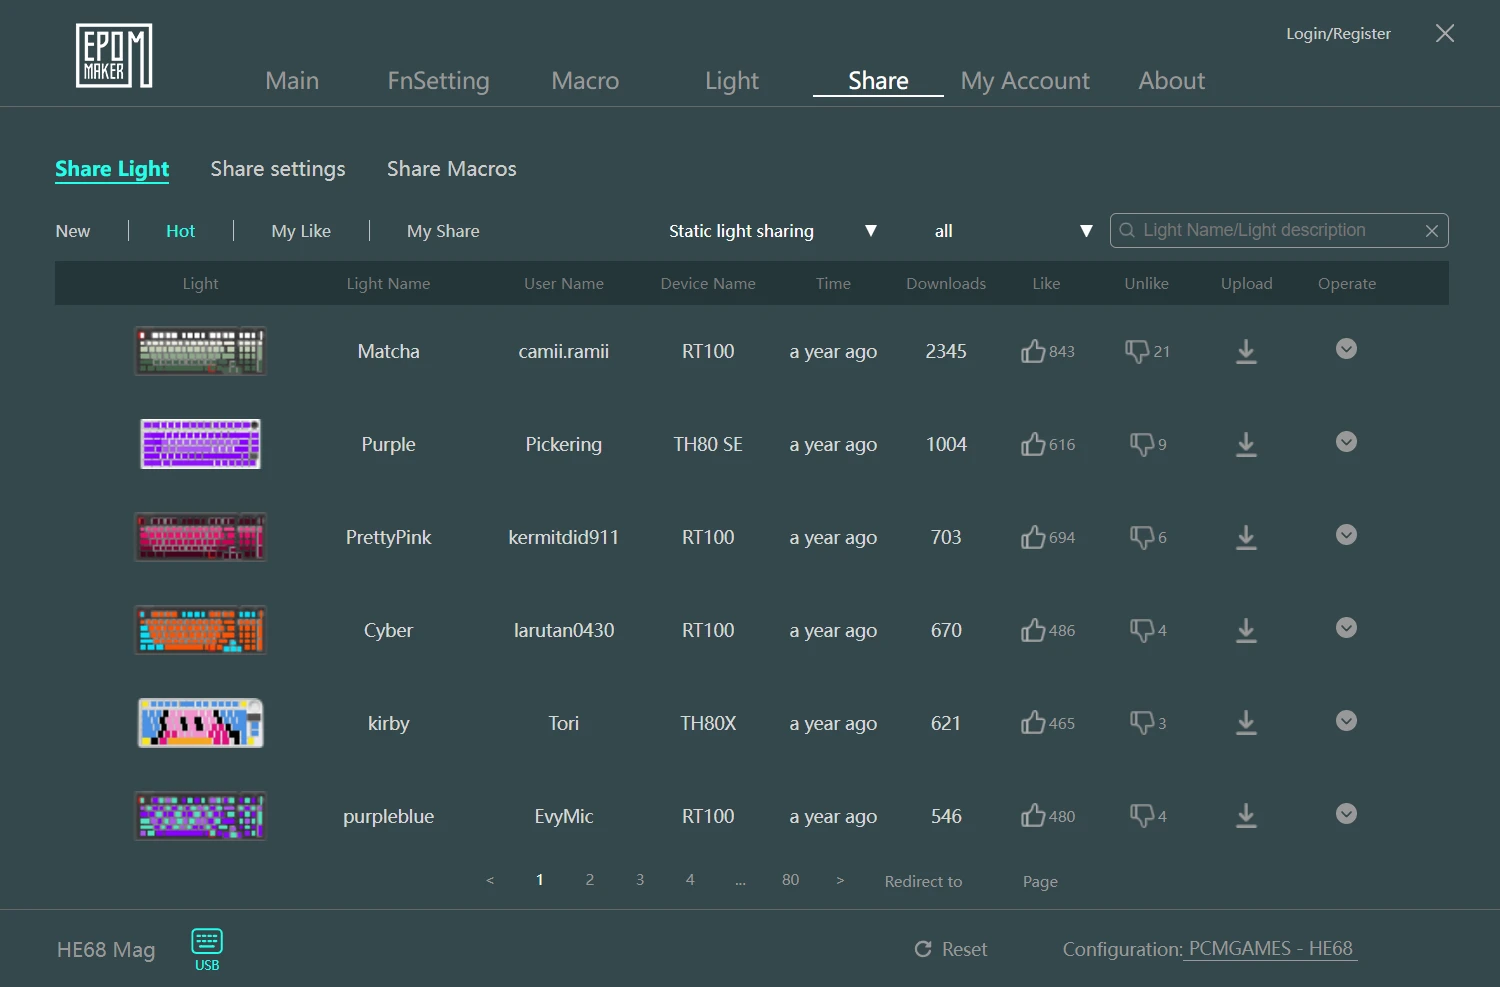
Task: Expand operate menu for purpleblue row
Action: click(1347, 814)
